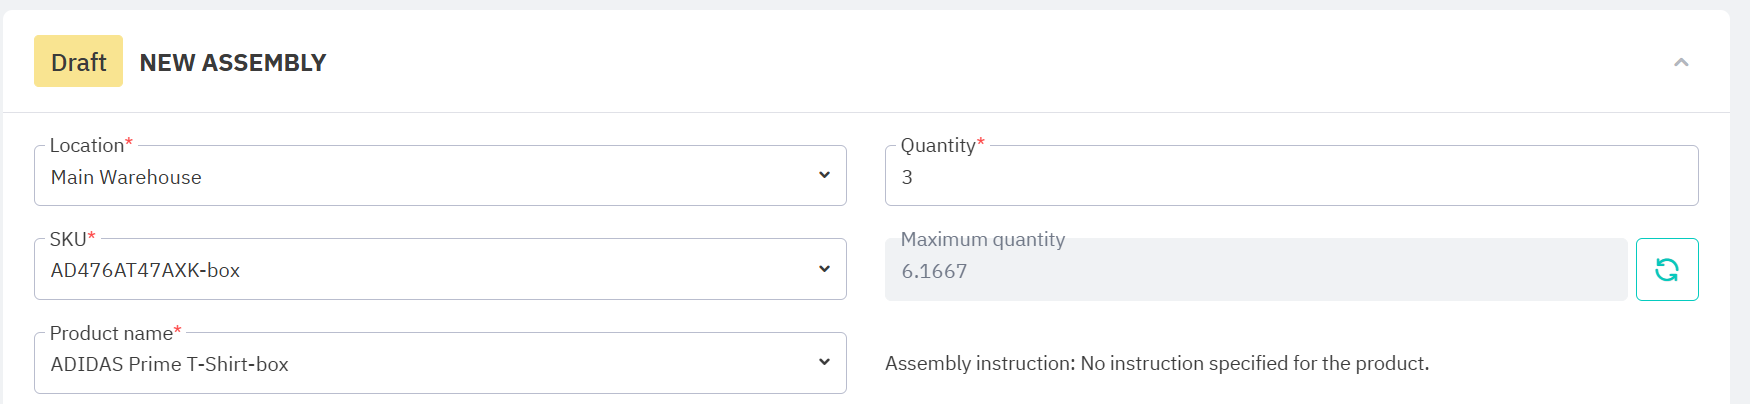
Task: Select the ADIDAS Prime T-Shirt-box value
Action: (x=169, y=365)
